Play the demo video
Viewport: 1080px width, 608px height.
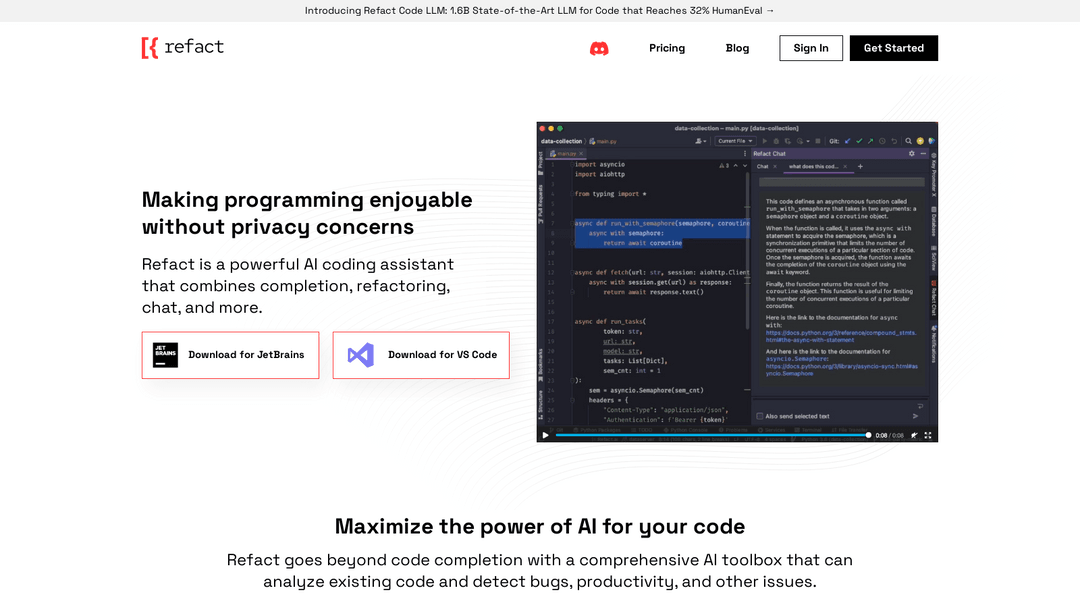546,435
